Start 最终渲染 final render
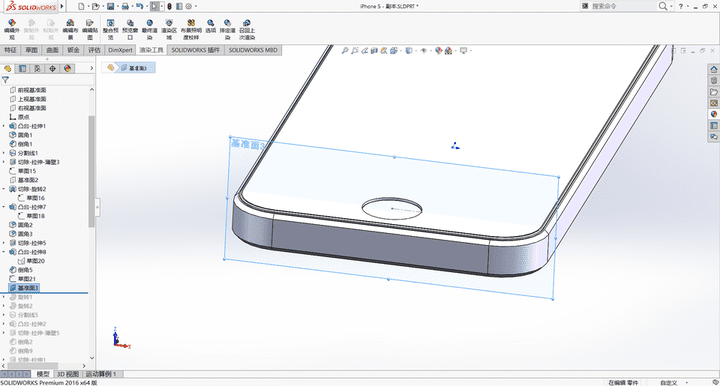The width and height of the screenshot is (720, 386). click(x=150, y=29)
